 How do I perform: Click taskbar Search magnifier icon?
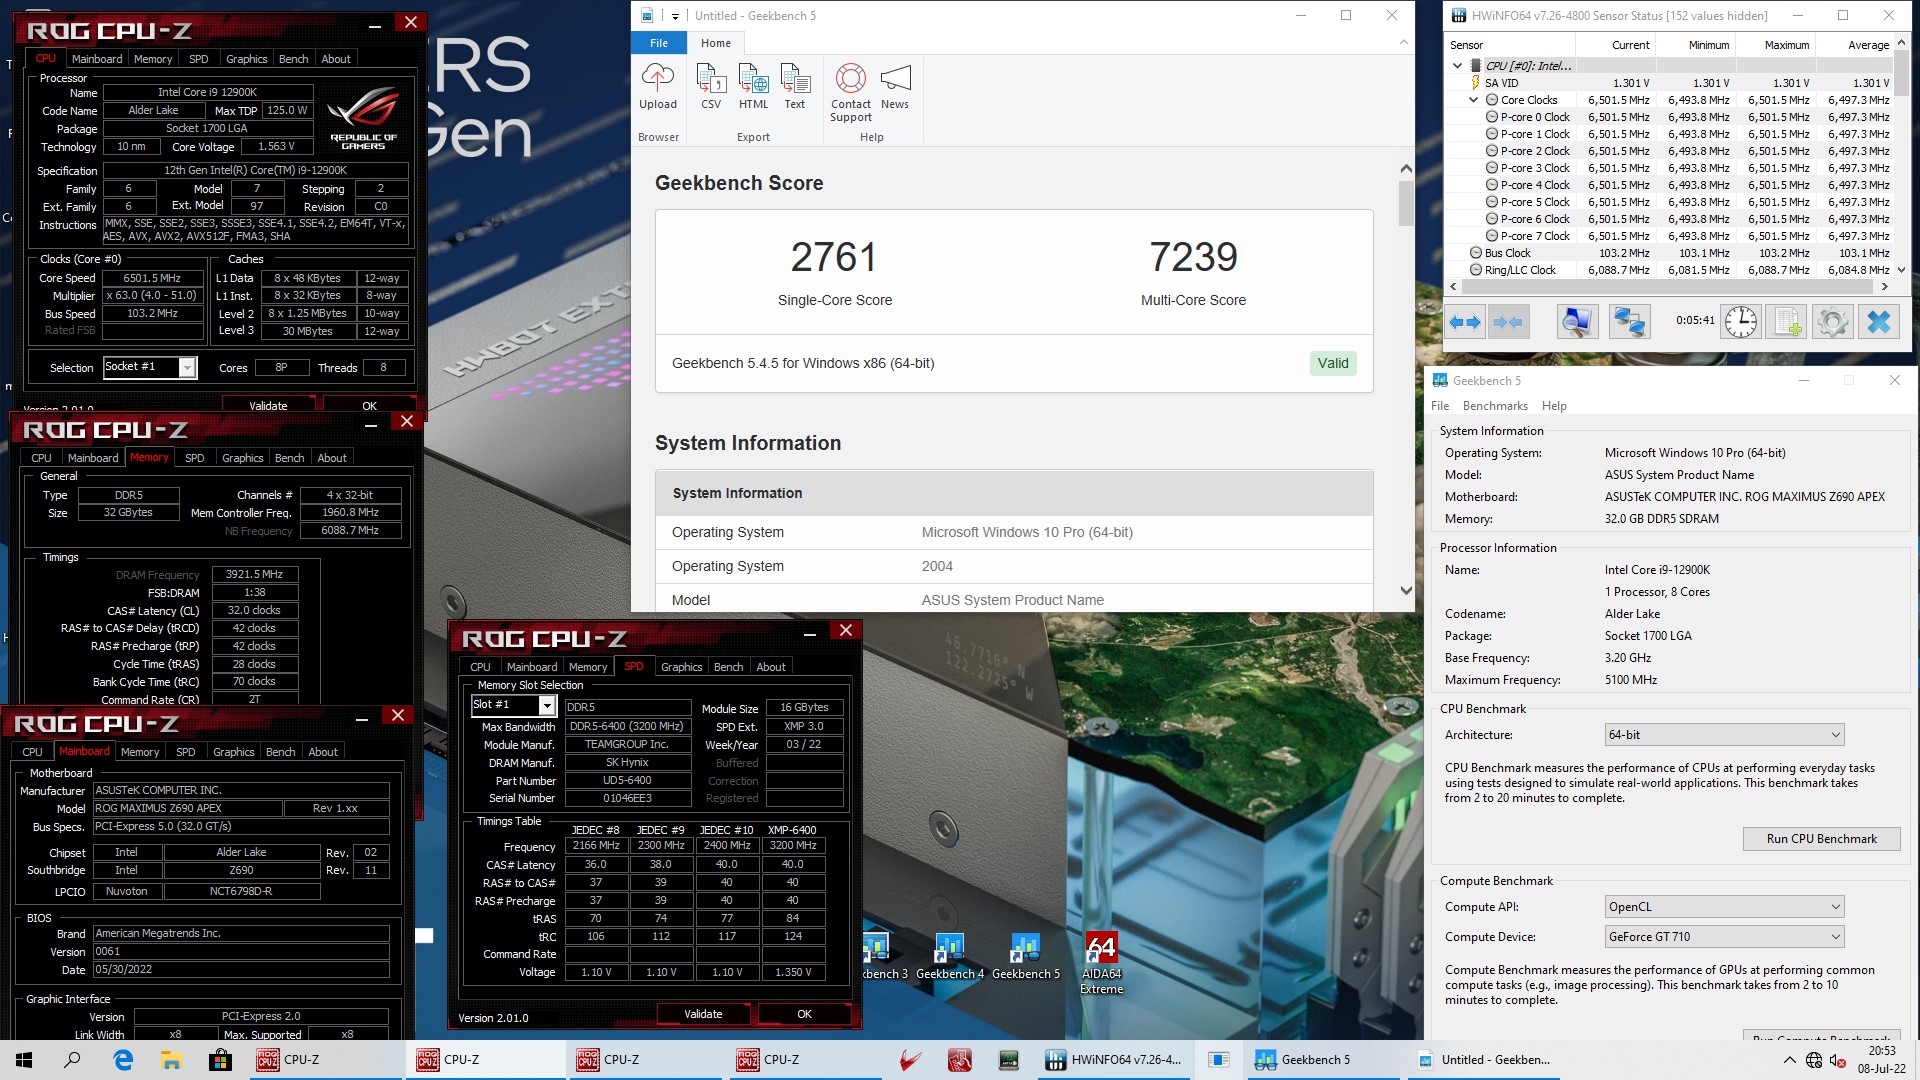click(x=72, y=1060)
